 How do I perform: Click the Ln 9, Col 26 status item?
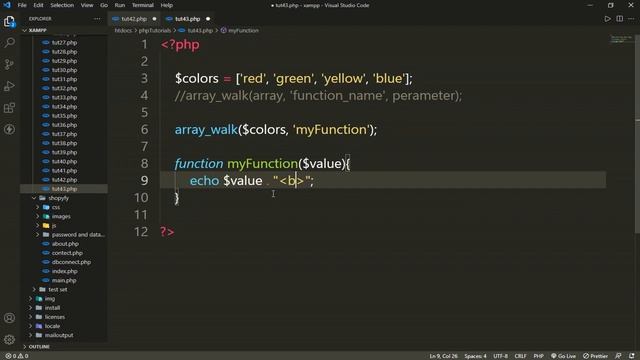[x=443, y=356]
